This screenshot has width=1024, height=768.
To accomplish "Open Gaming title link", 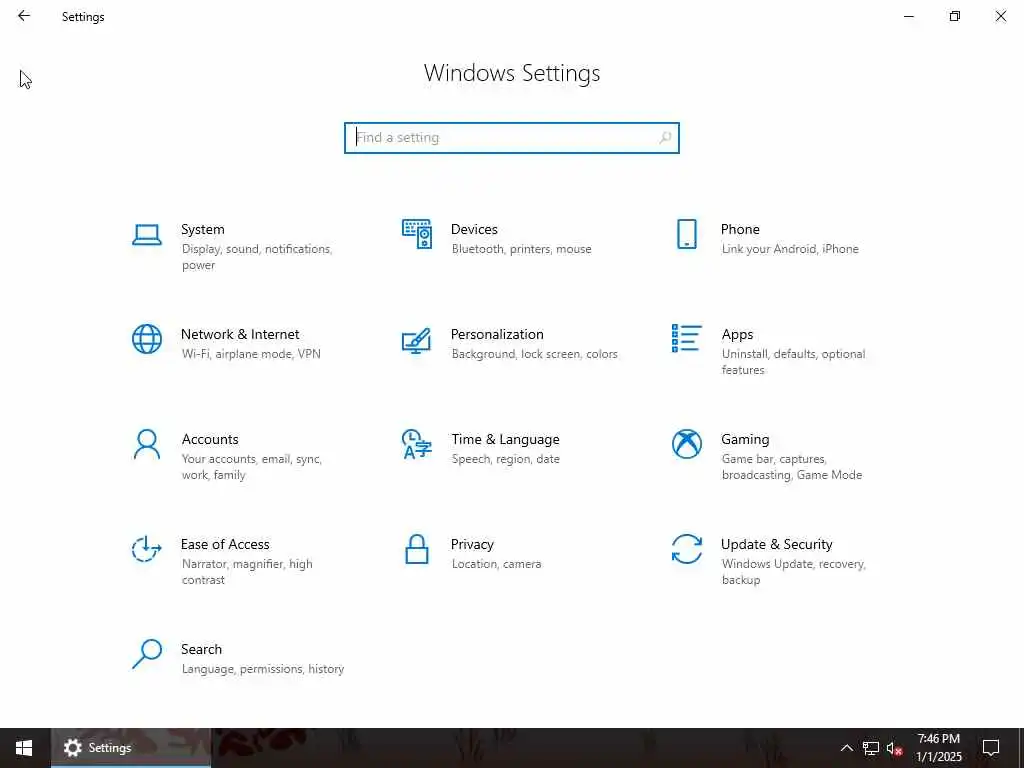I will pos(745,440).
